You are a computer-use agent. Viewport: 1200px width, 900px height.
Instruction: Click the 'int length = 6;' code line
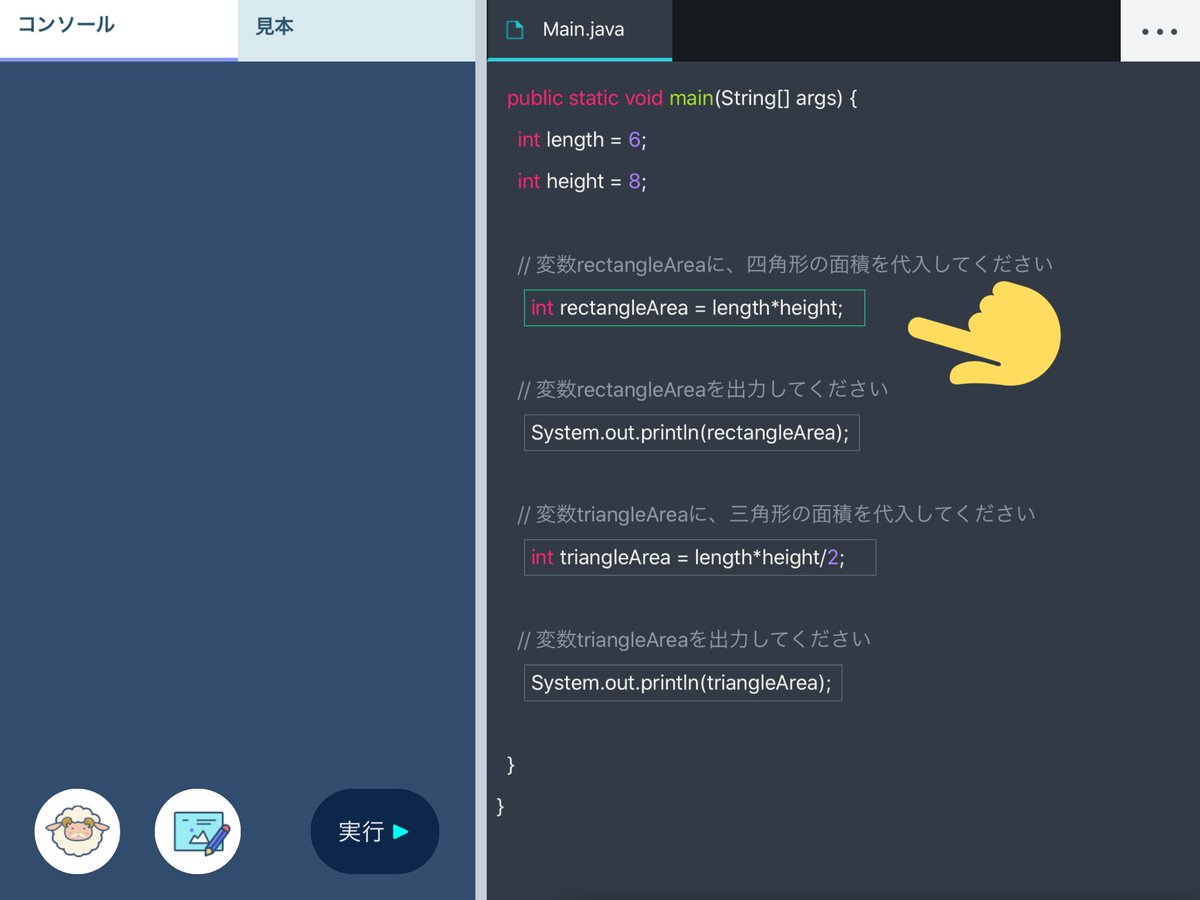(582, 140)
